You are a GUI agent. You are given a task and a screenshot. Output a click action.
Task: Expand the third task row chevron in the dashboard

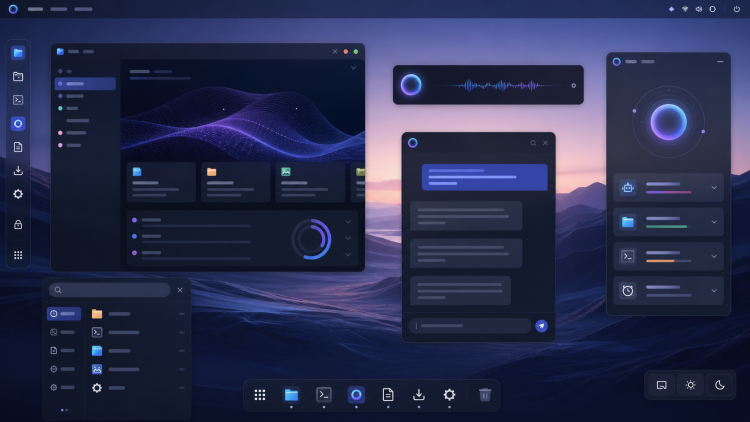[348, 255]
